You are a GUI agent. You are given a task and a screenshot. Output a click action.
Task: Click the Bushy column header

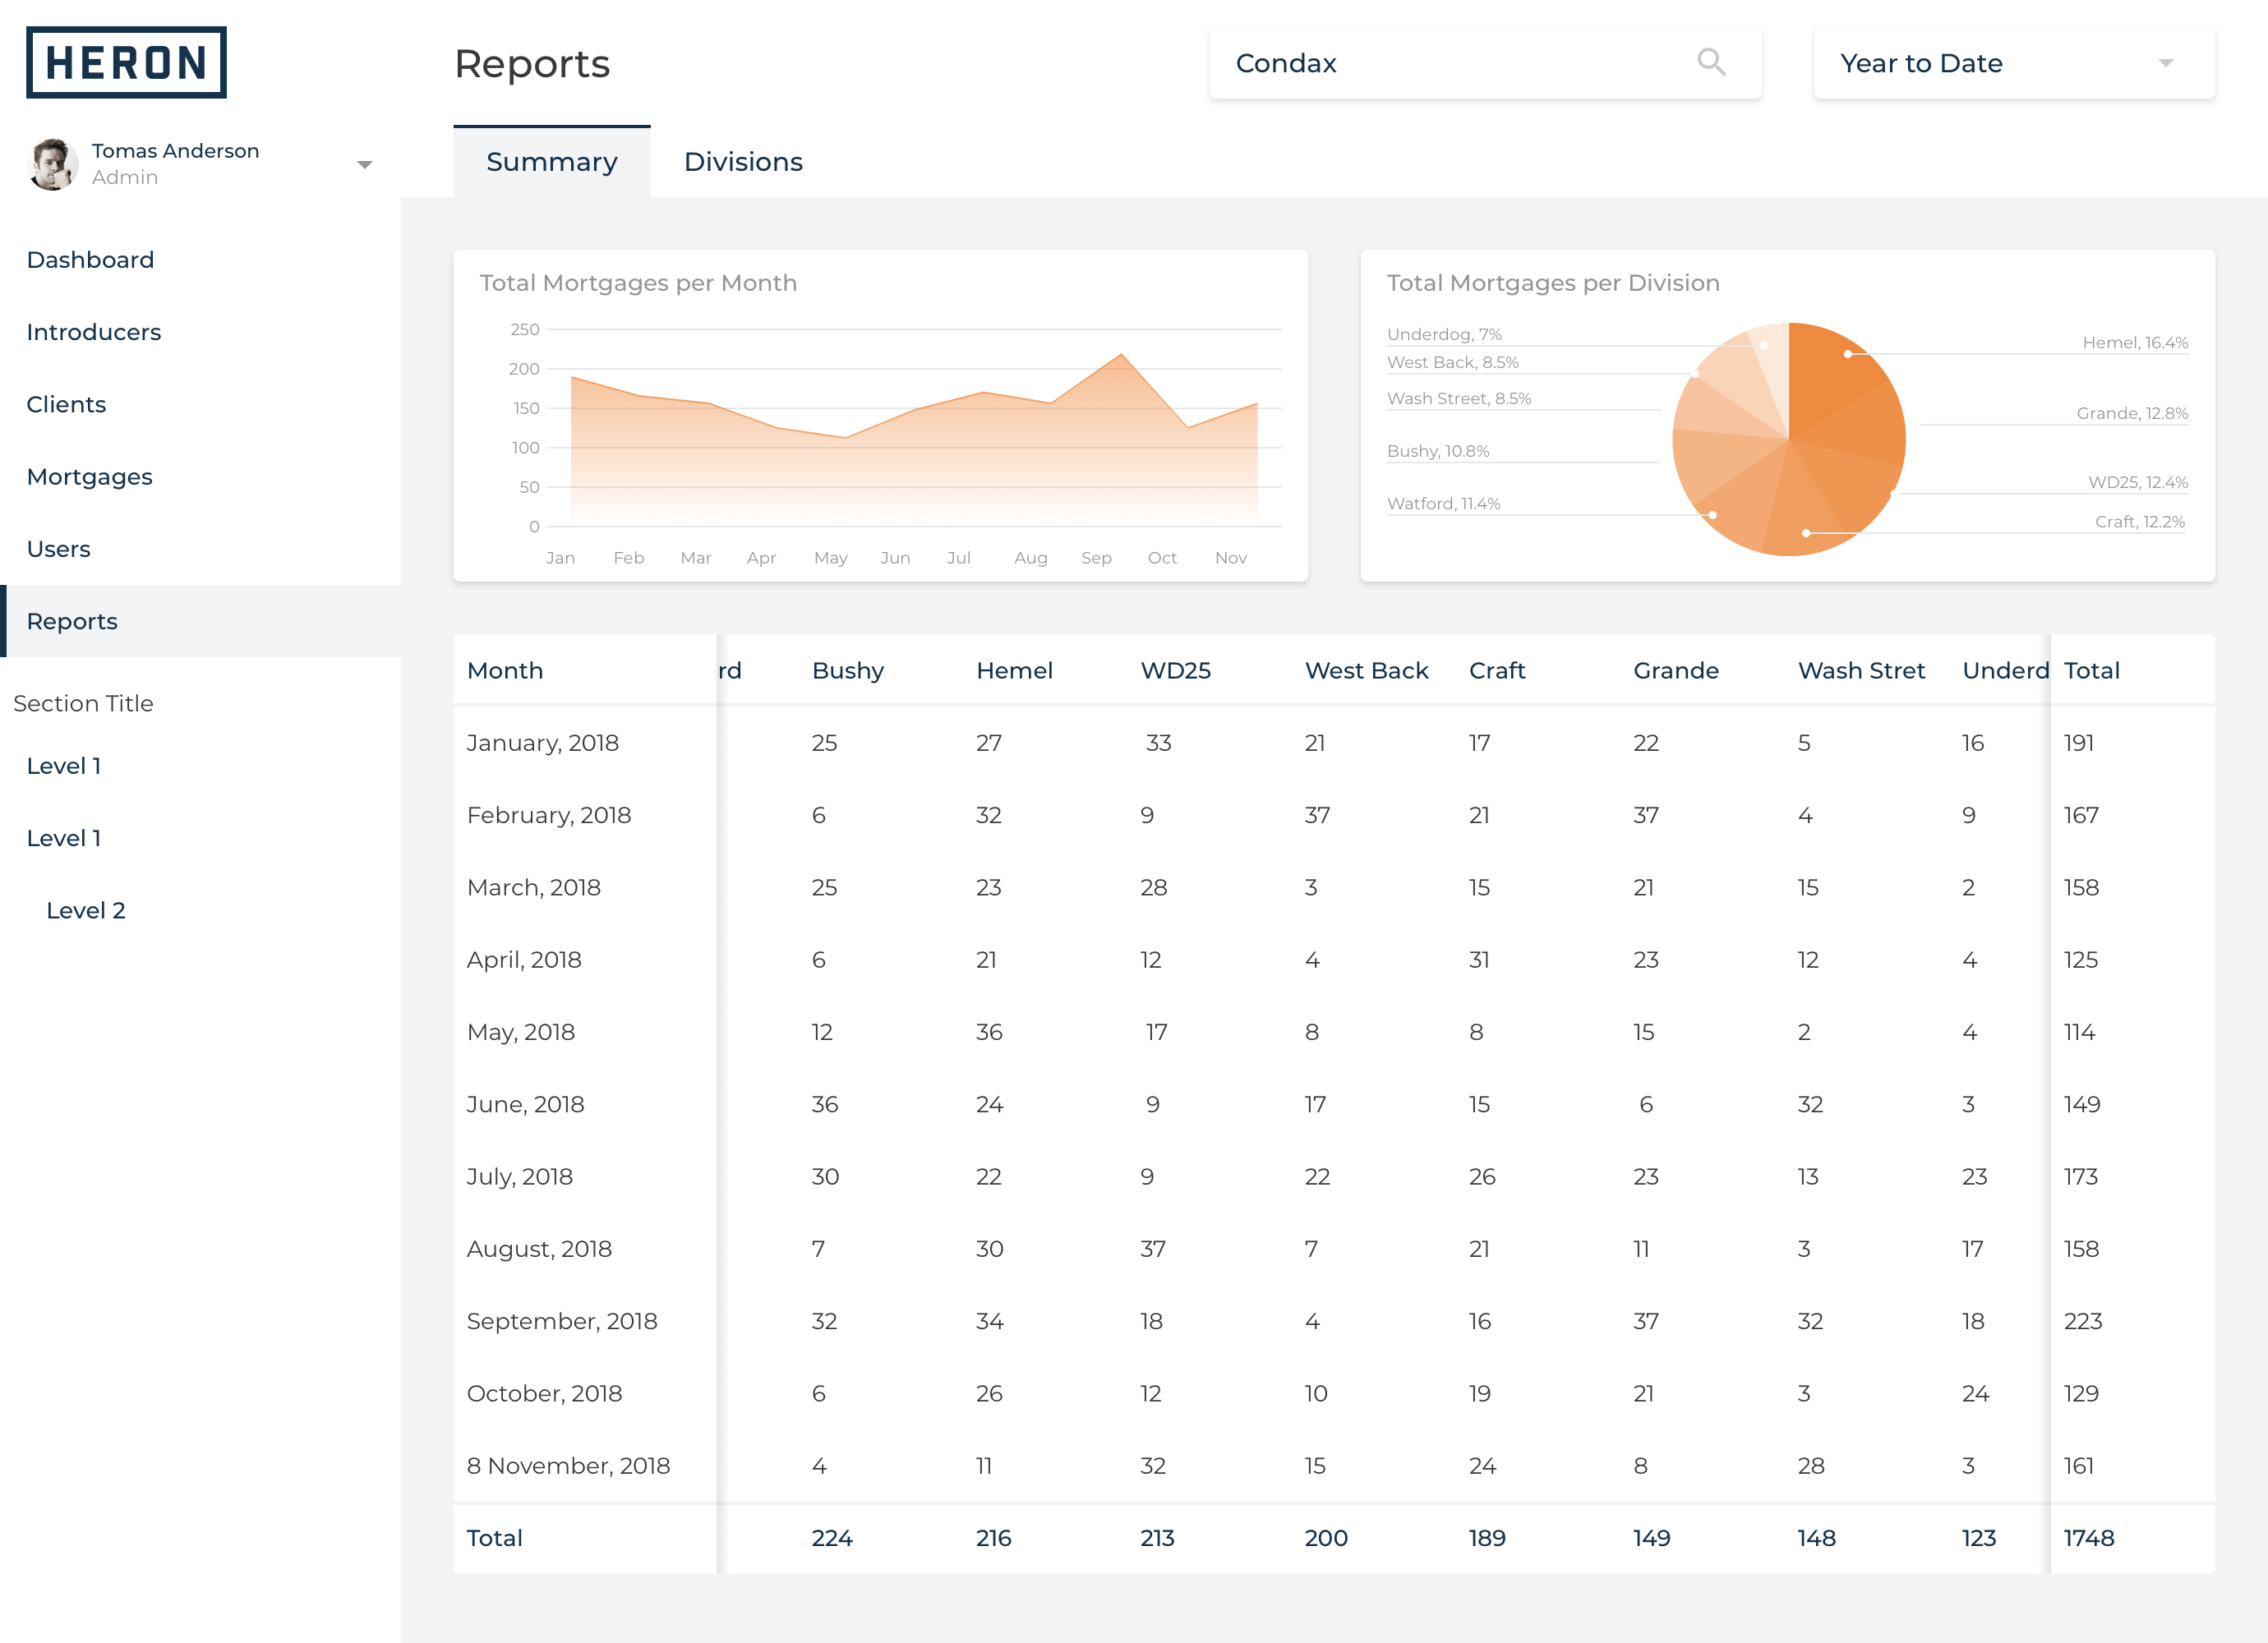pyautogui.click(x=848, y=671)
